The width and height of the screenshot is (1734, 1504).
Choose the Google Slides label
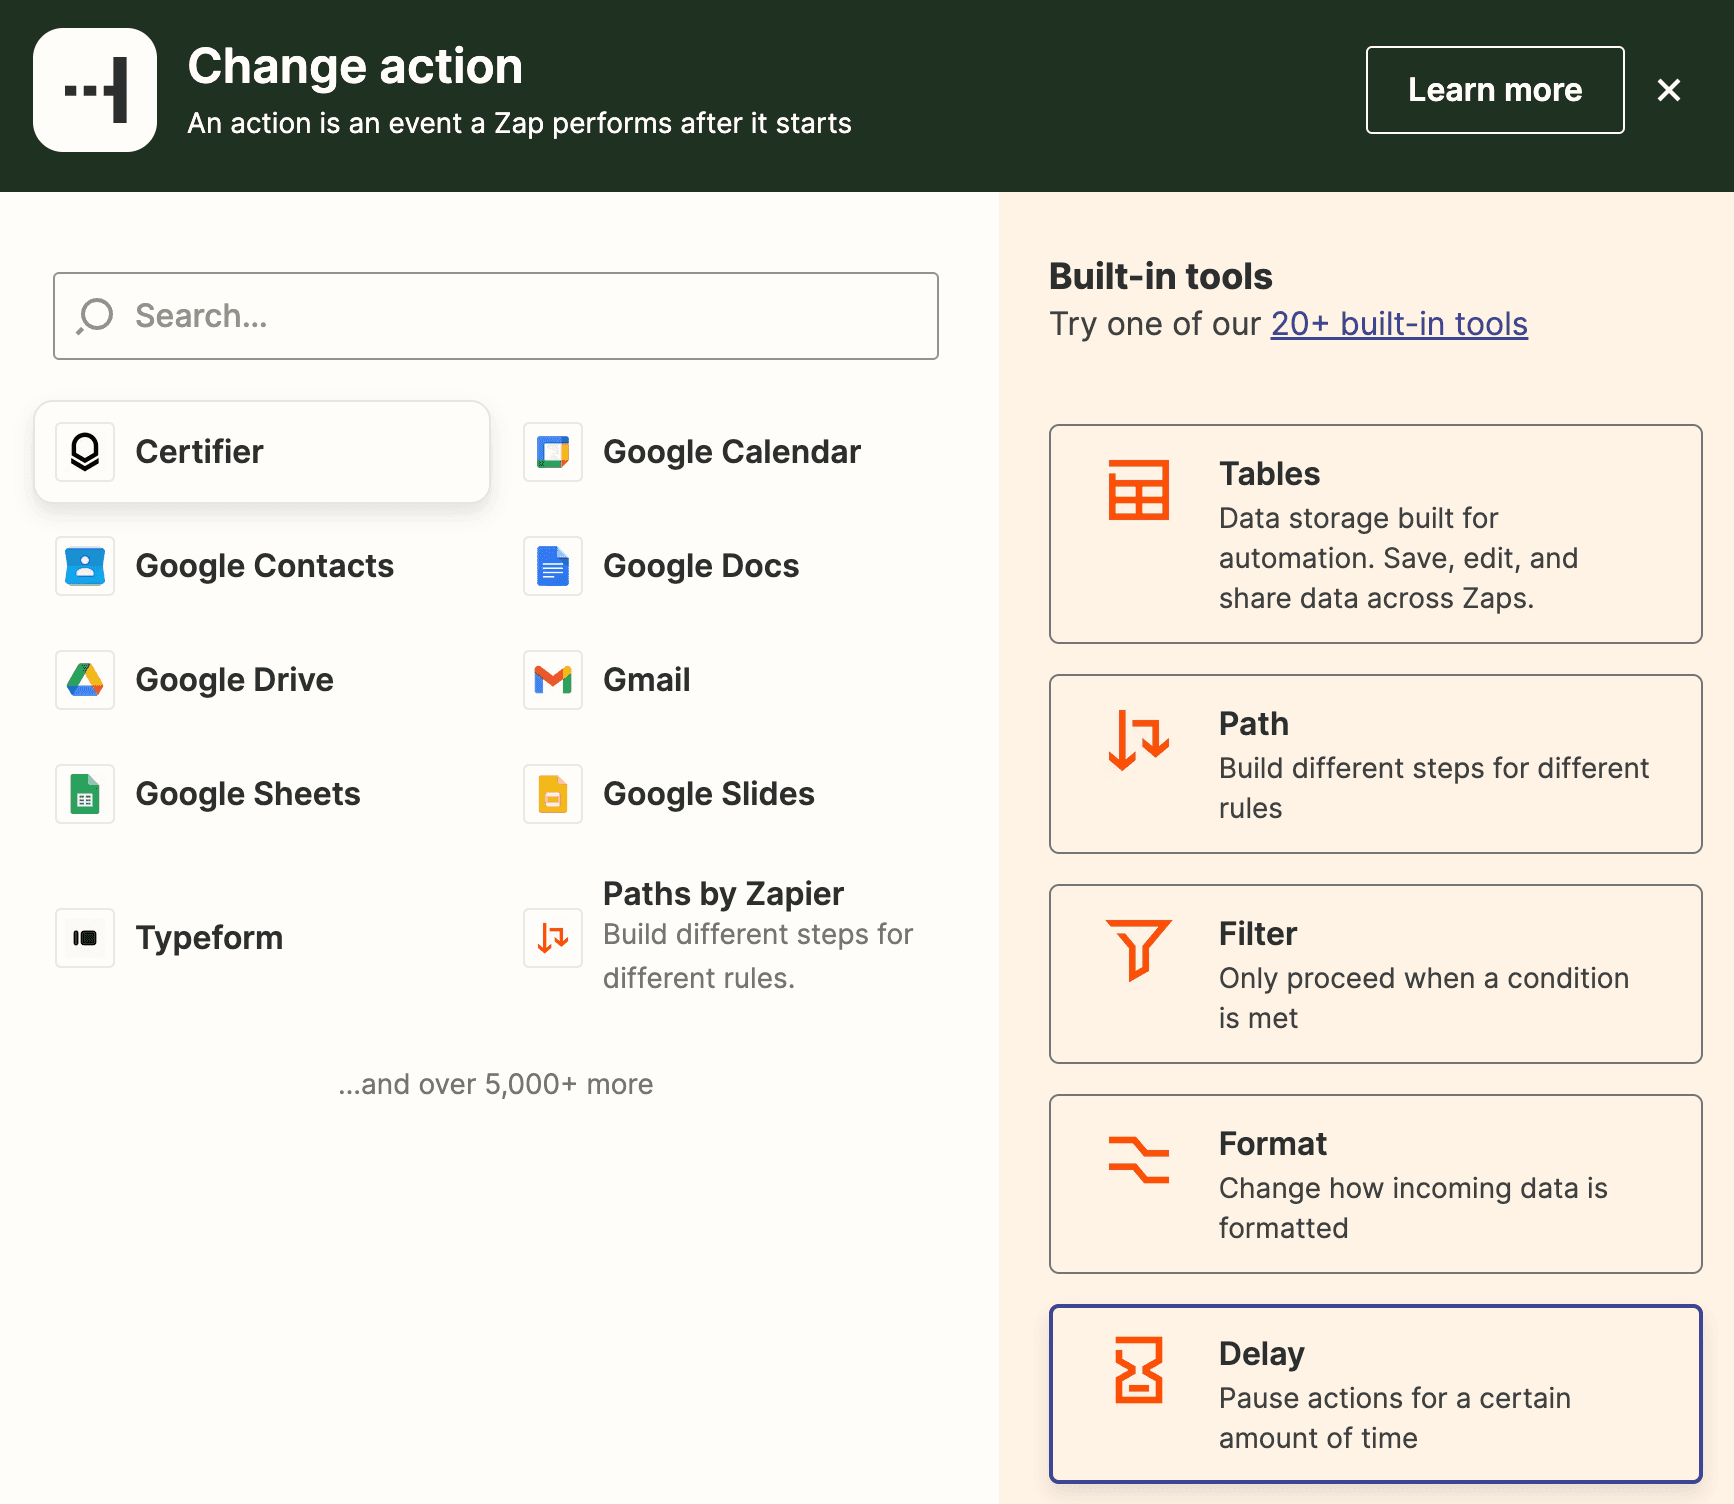point(709,794)
